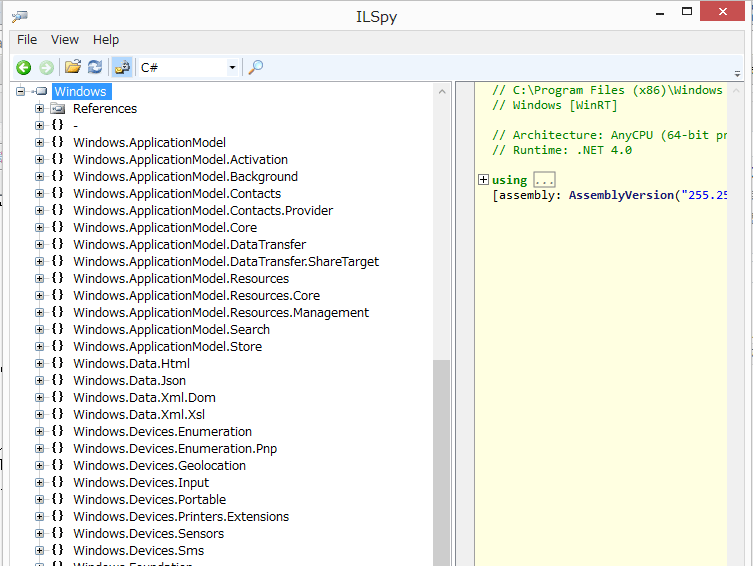The height and width of the screenshot is (566, 753).
Task: Expand Windows.ApplicationModel.Core node
Action: (39, 228)
